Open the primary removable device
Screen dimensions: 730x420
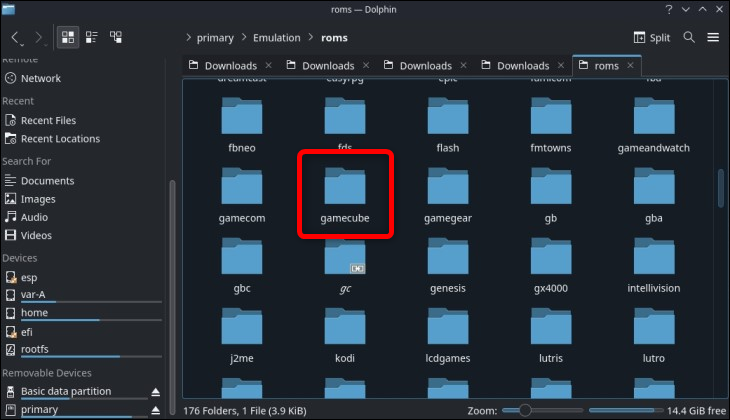pyautogui.click(x=39, y=410)
